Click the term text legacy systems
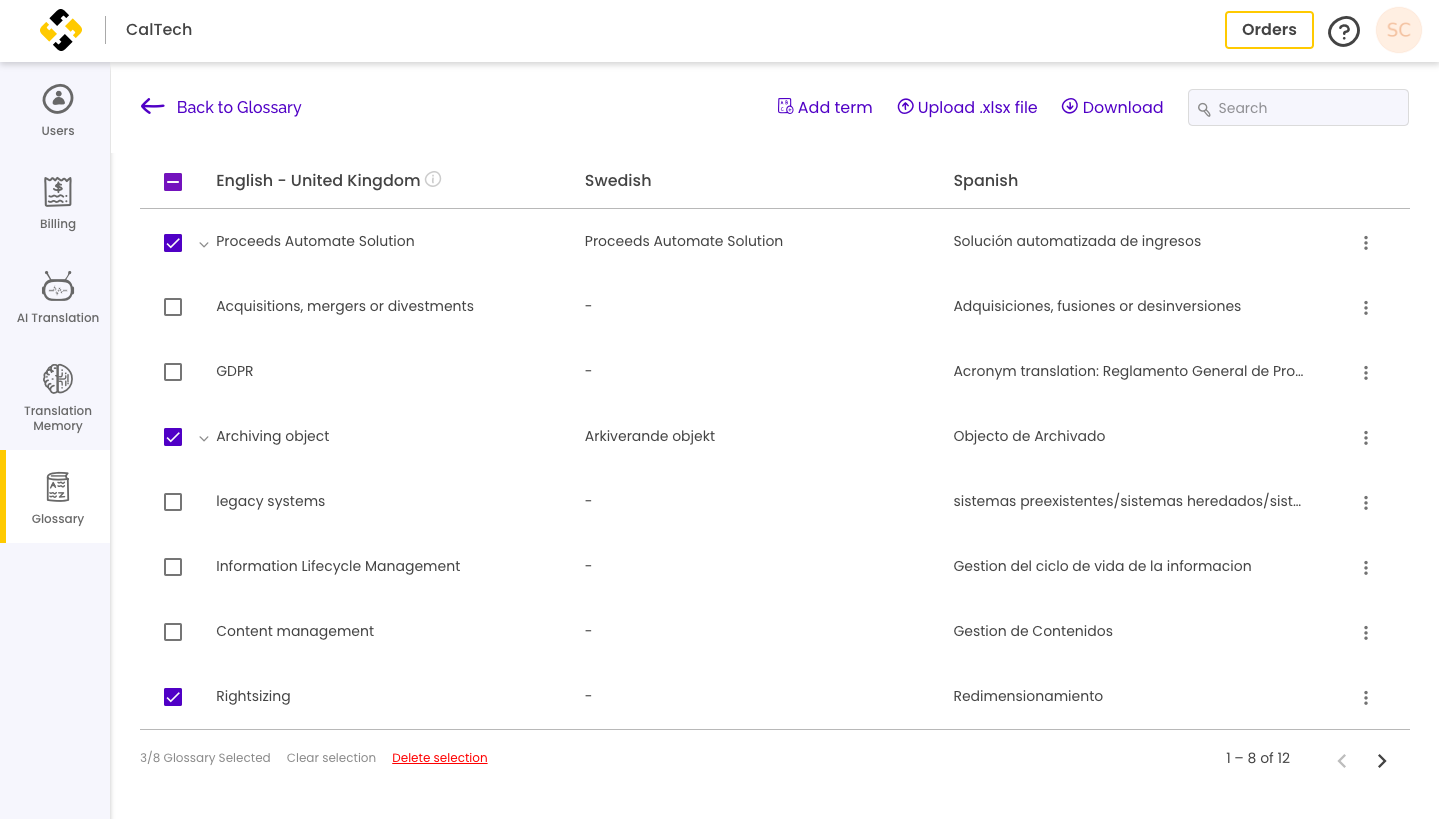Image resolution: width=1439 pixels, height=819 pixels. pyautogui.click(x=271, y=501)
